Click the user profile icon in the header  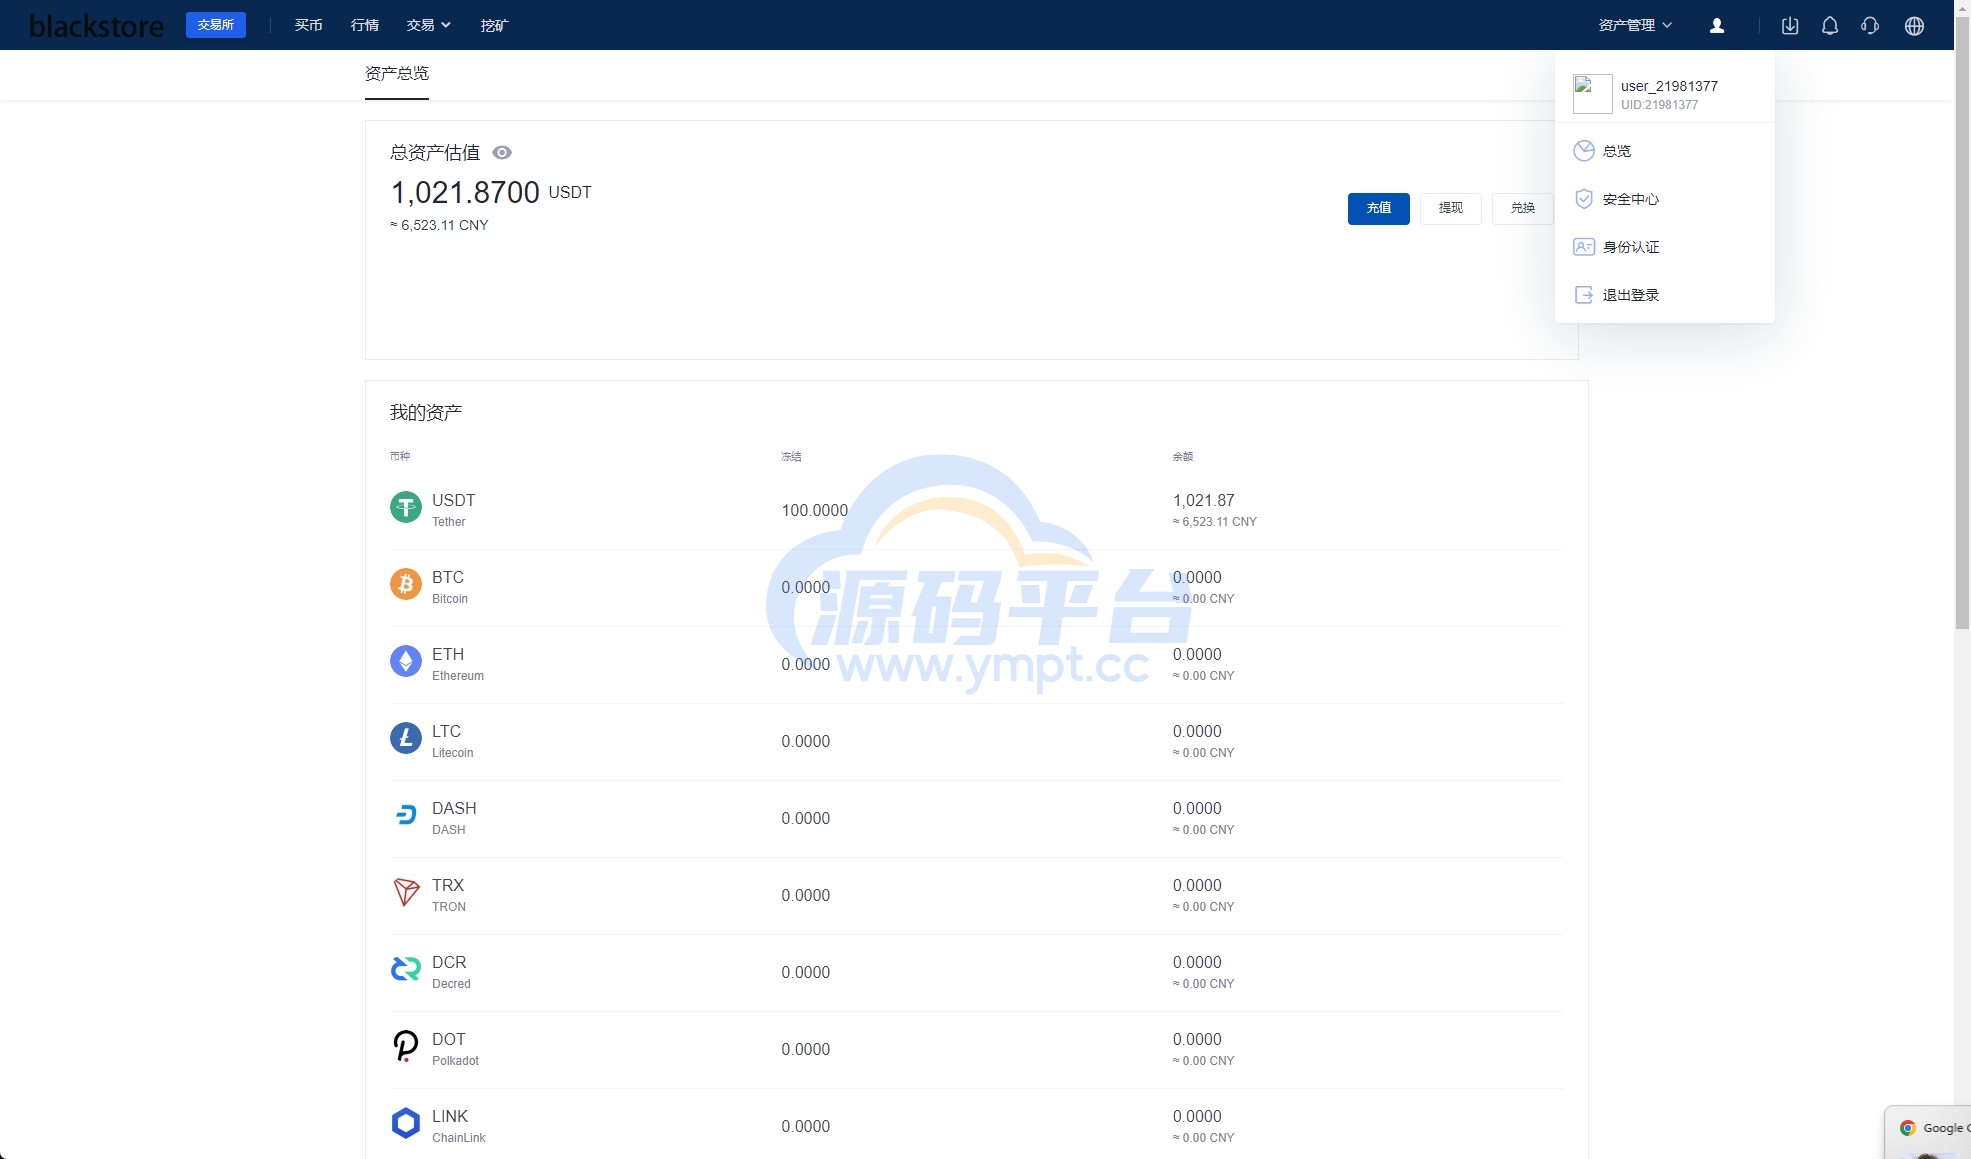1717,26
